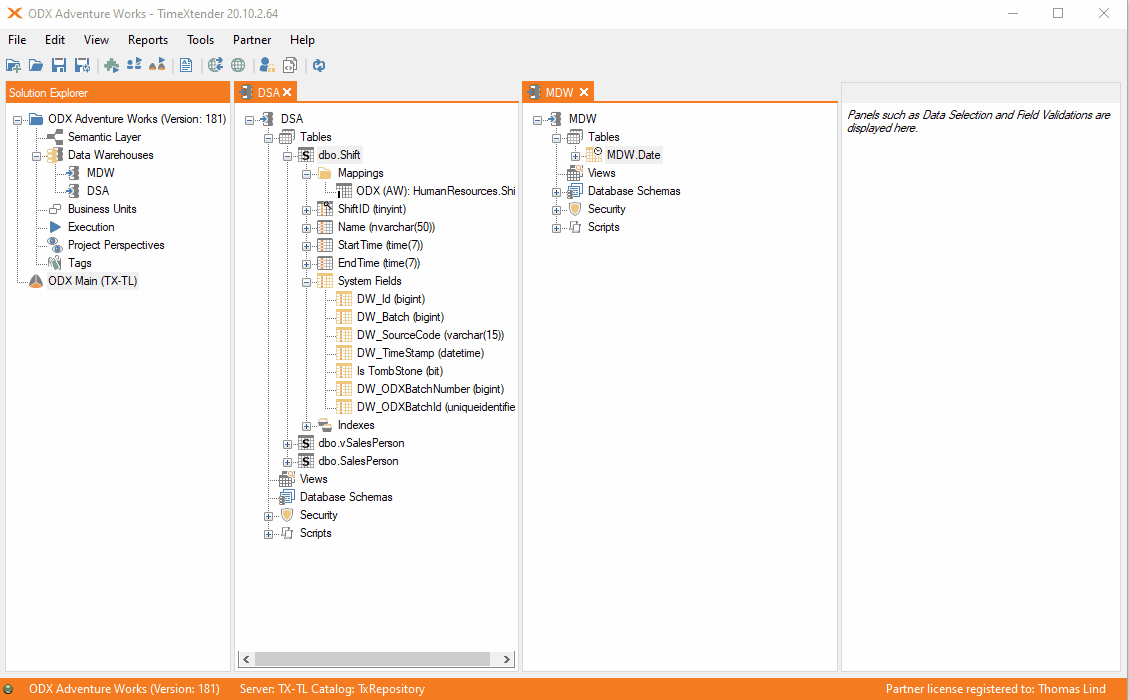Close the DSA tab

[287, 92]
